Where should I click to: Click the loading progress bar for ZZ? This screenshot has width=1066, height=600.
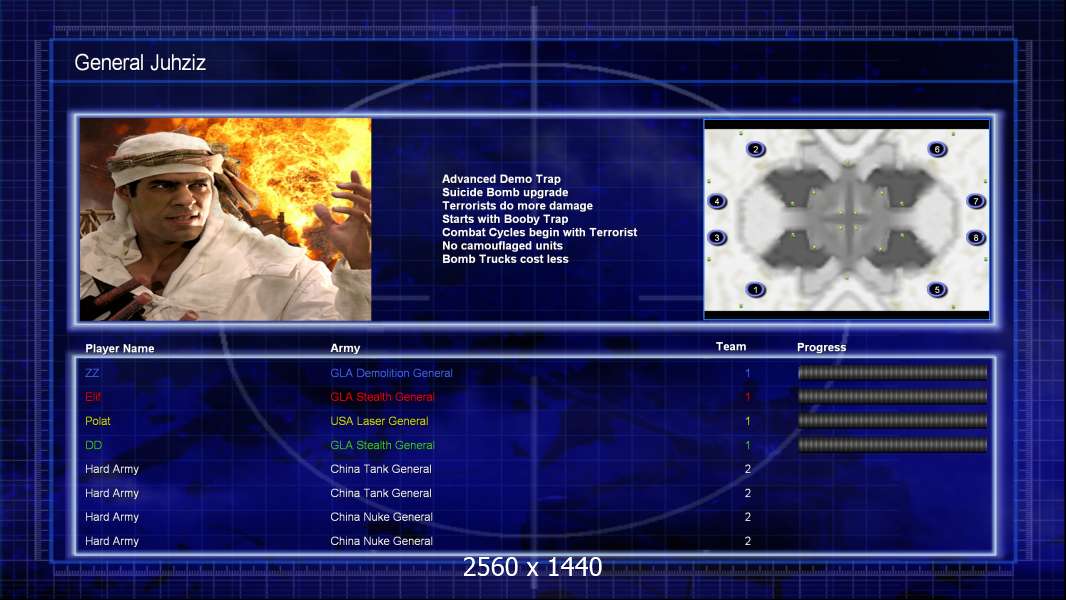pyautogui.click(x=892, y=373)
